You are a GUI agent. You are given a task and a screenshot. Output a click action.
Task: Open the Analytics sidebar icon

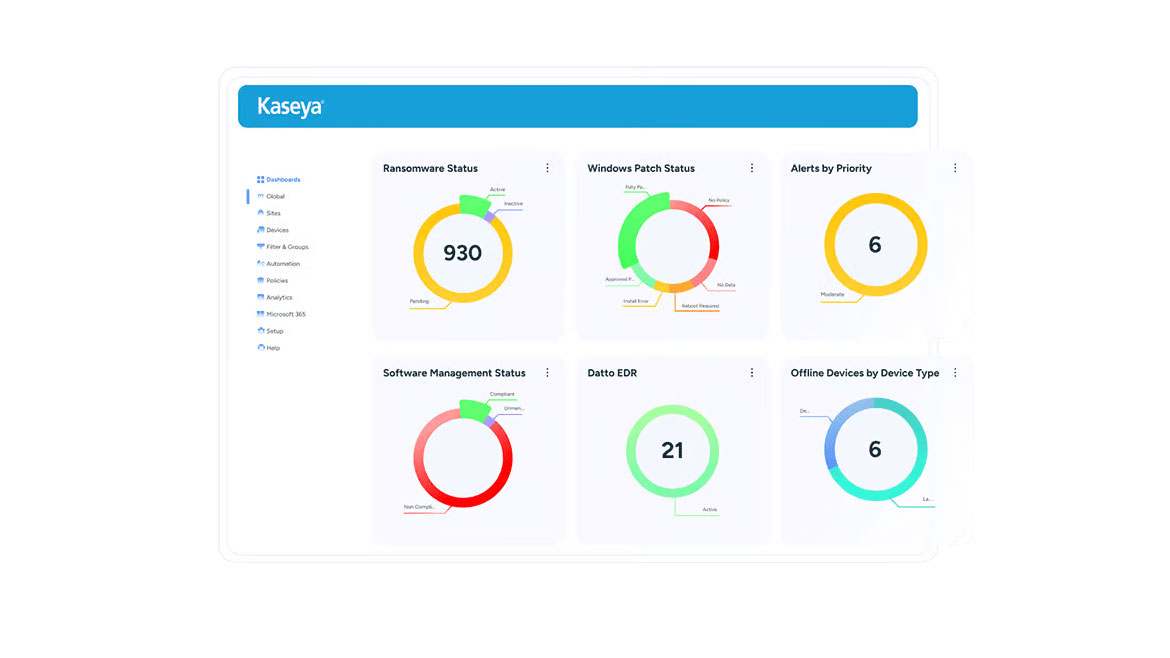[260, 297]
